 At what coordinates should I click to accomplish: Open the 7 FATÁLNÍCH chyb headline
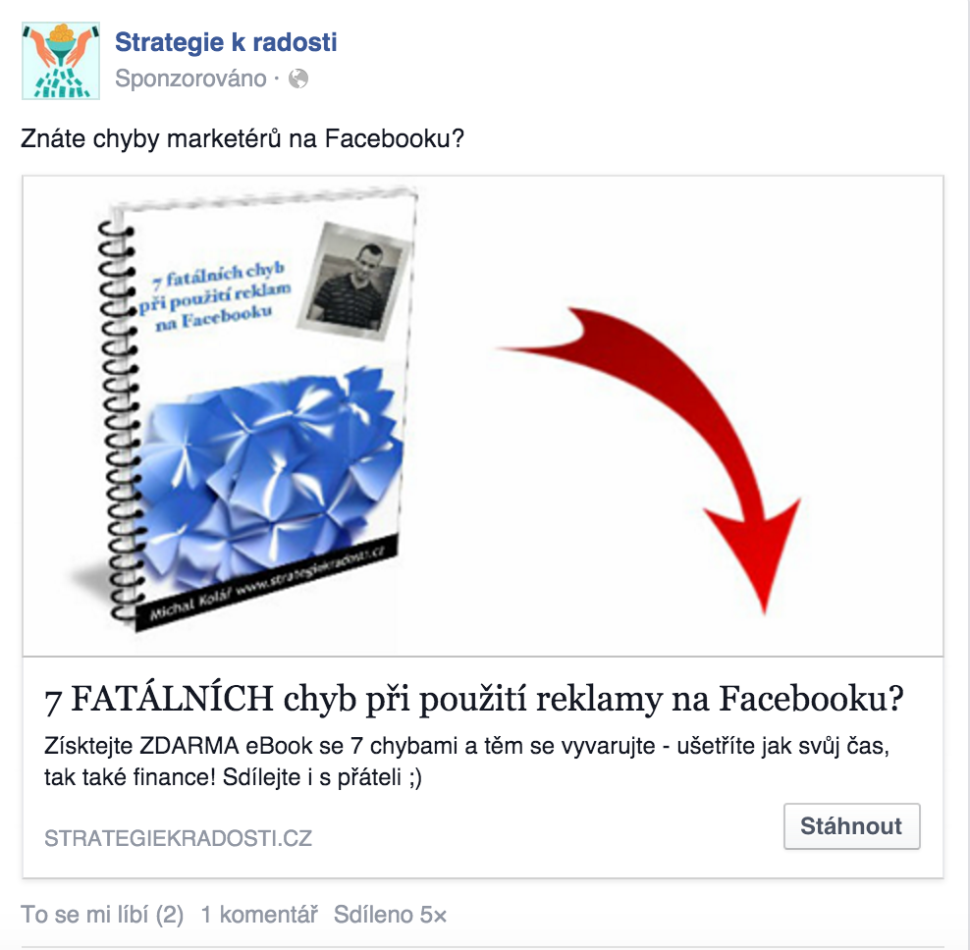[474, 699]
